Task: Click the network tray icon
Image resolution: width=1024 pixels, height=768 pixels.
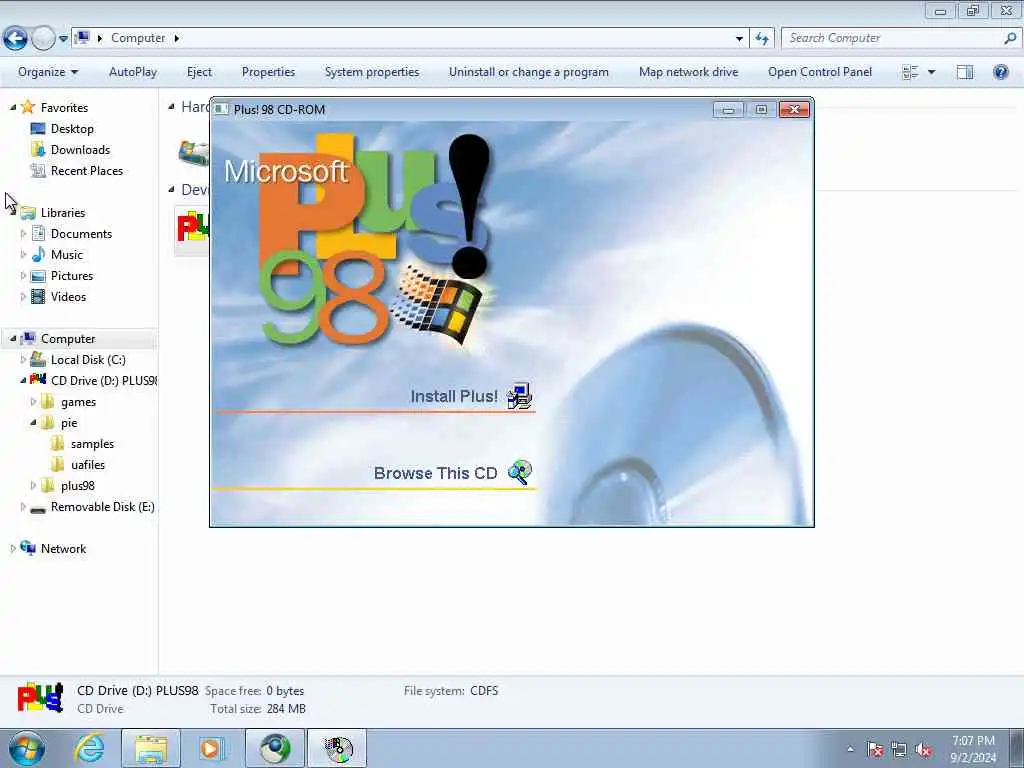Action: pos(899,750)
